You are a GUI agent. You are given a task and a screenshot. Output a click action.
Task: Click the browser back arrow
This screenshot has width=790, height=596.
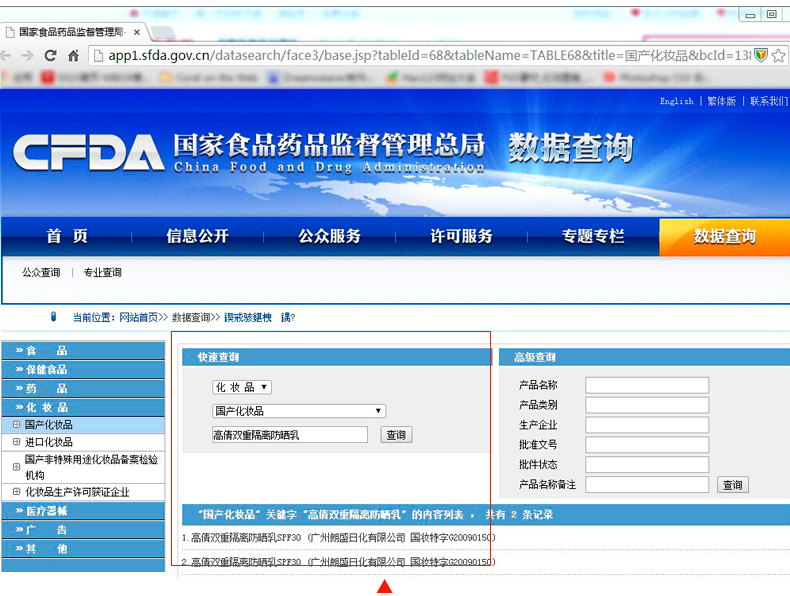[5, 55]
